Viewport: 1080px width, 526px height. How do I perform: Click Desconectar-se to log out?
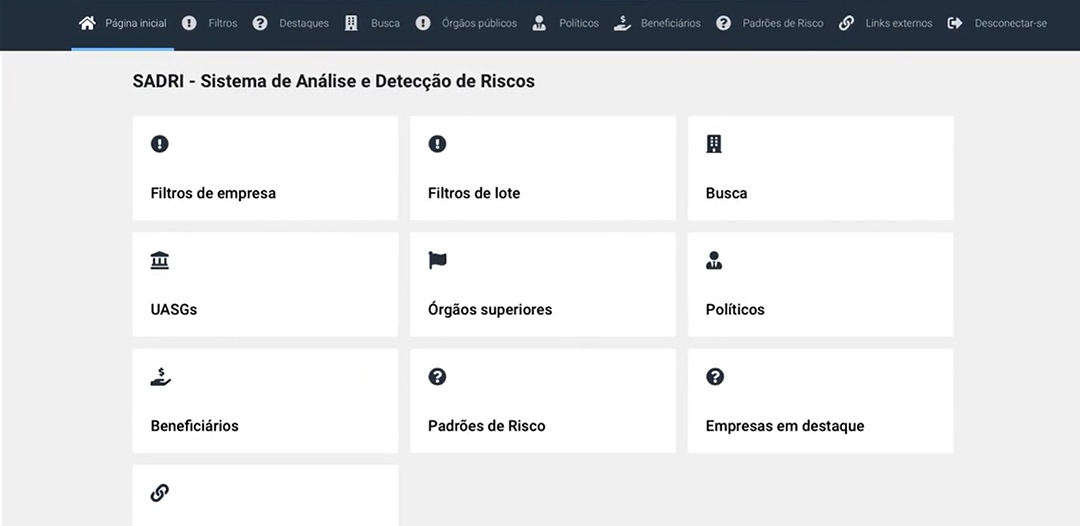(1010, 23)
